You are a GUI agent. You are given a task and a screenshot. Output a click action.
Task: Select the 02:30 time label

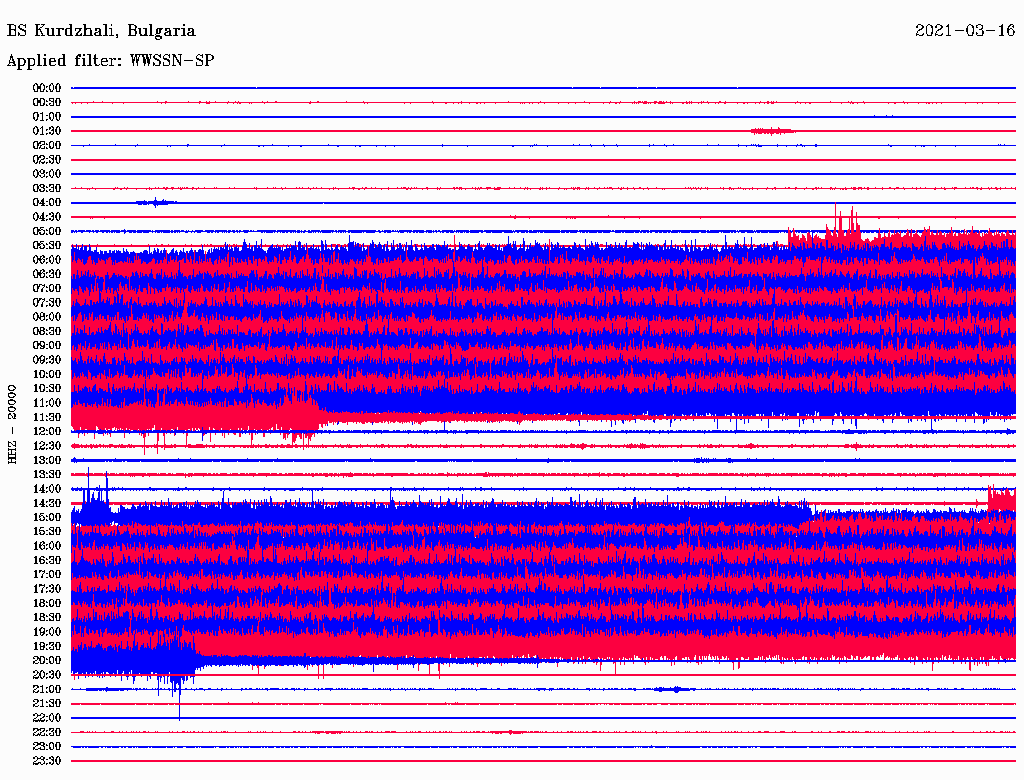pos(47,159)
